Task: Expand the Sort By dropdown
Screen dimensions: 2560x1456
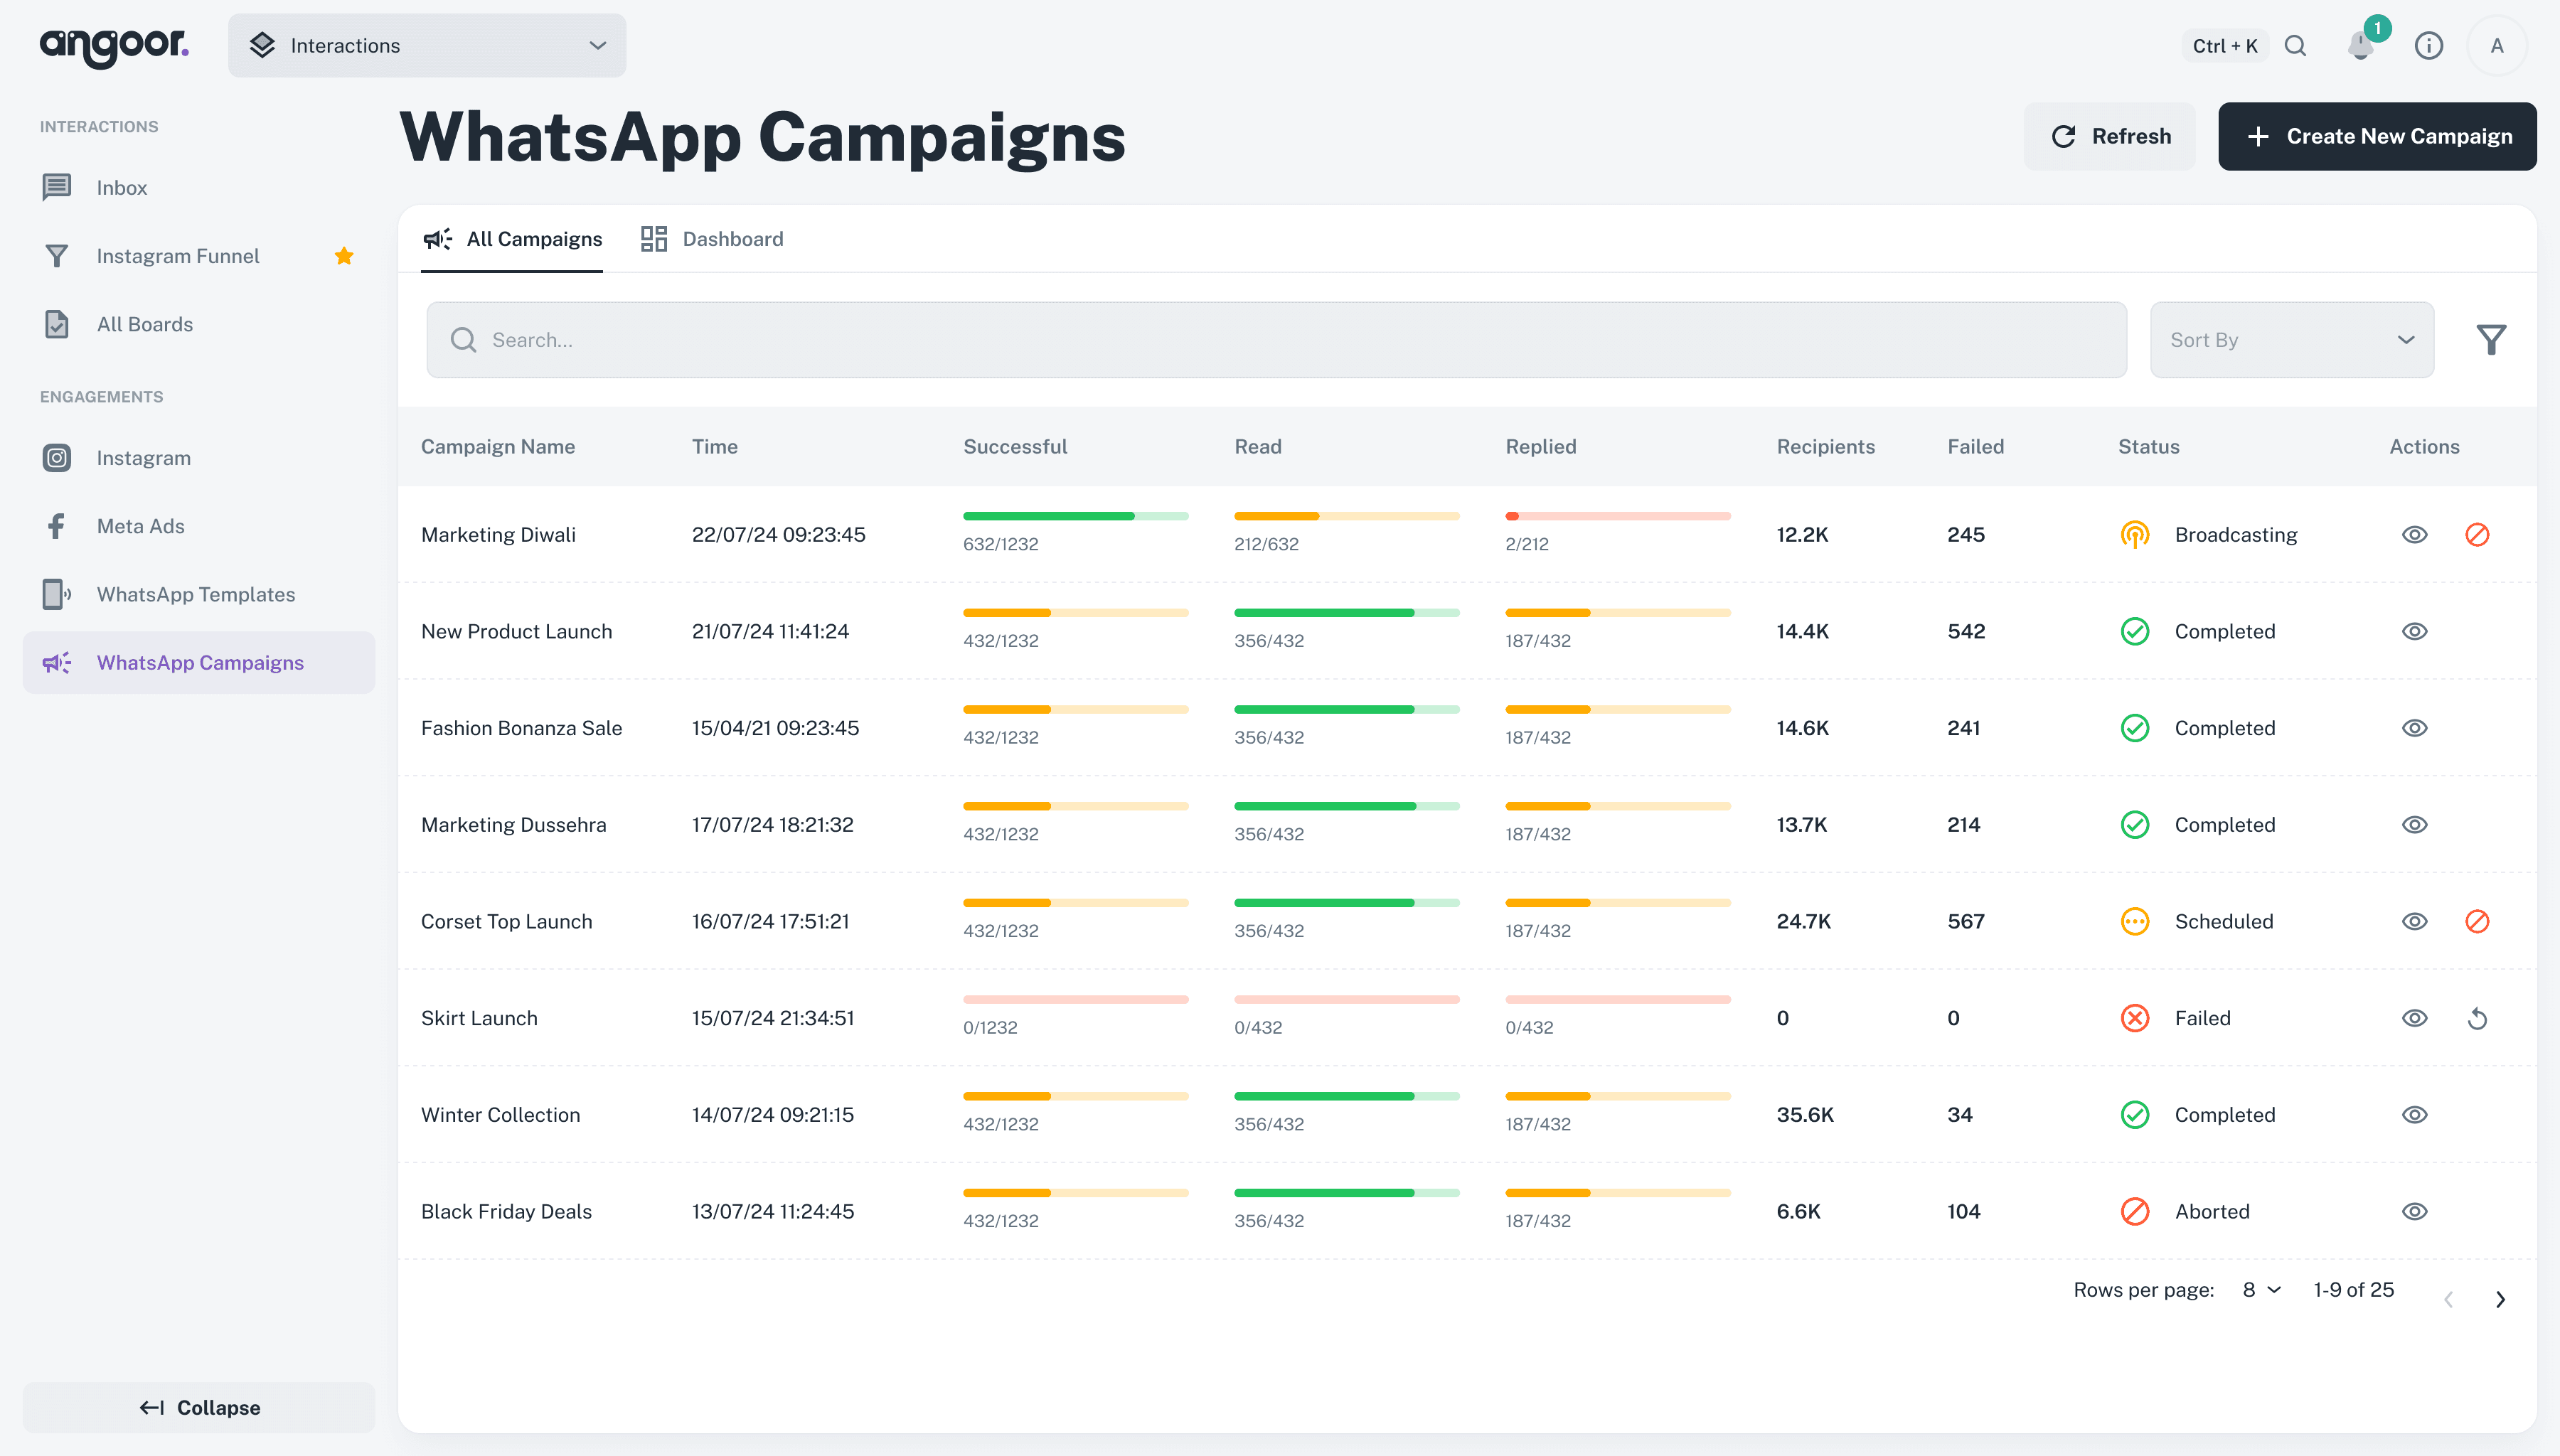Action: (2291, 340)
